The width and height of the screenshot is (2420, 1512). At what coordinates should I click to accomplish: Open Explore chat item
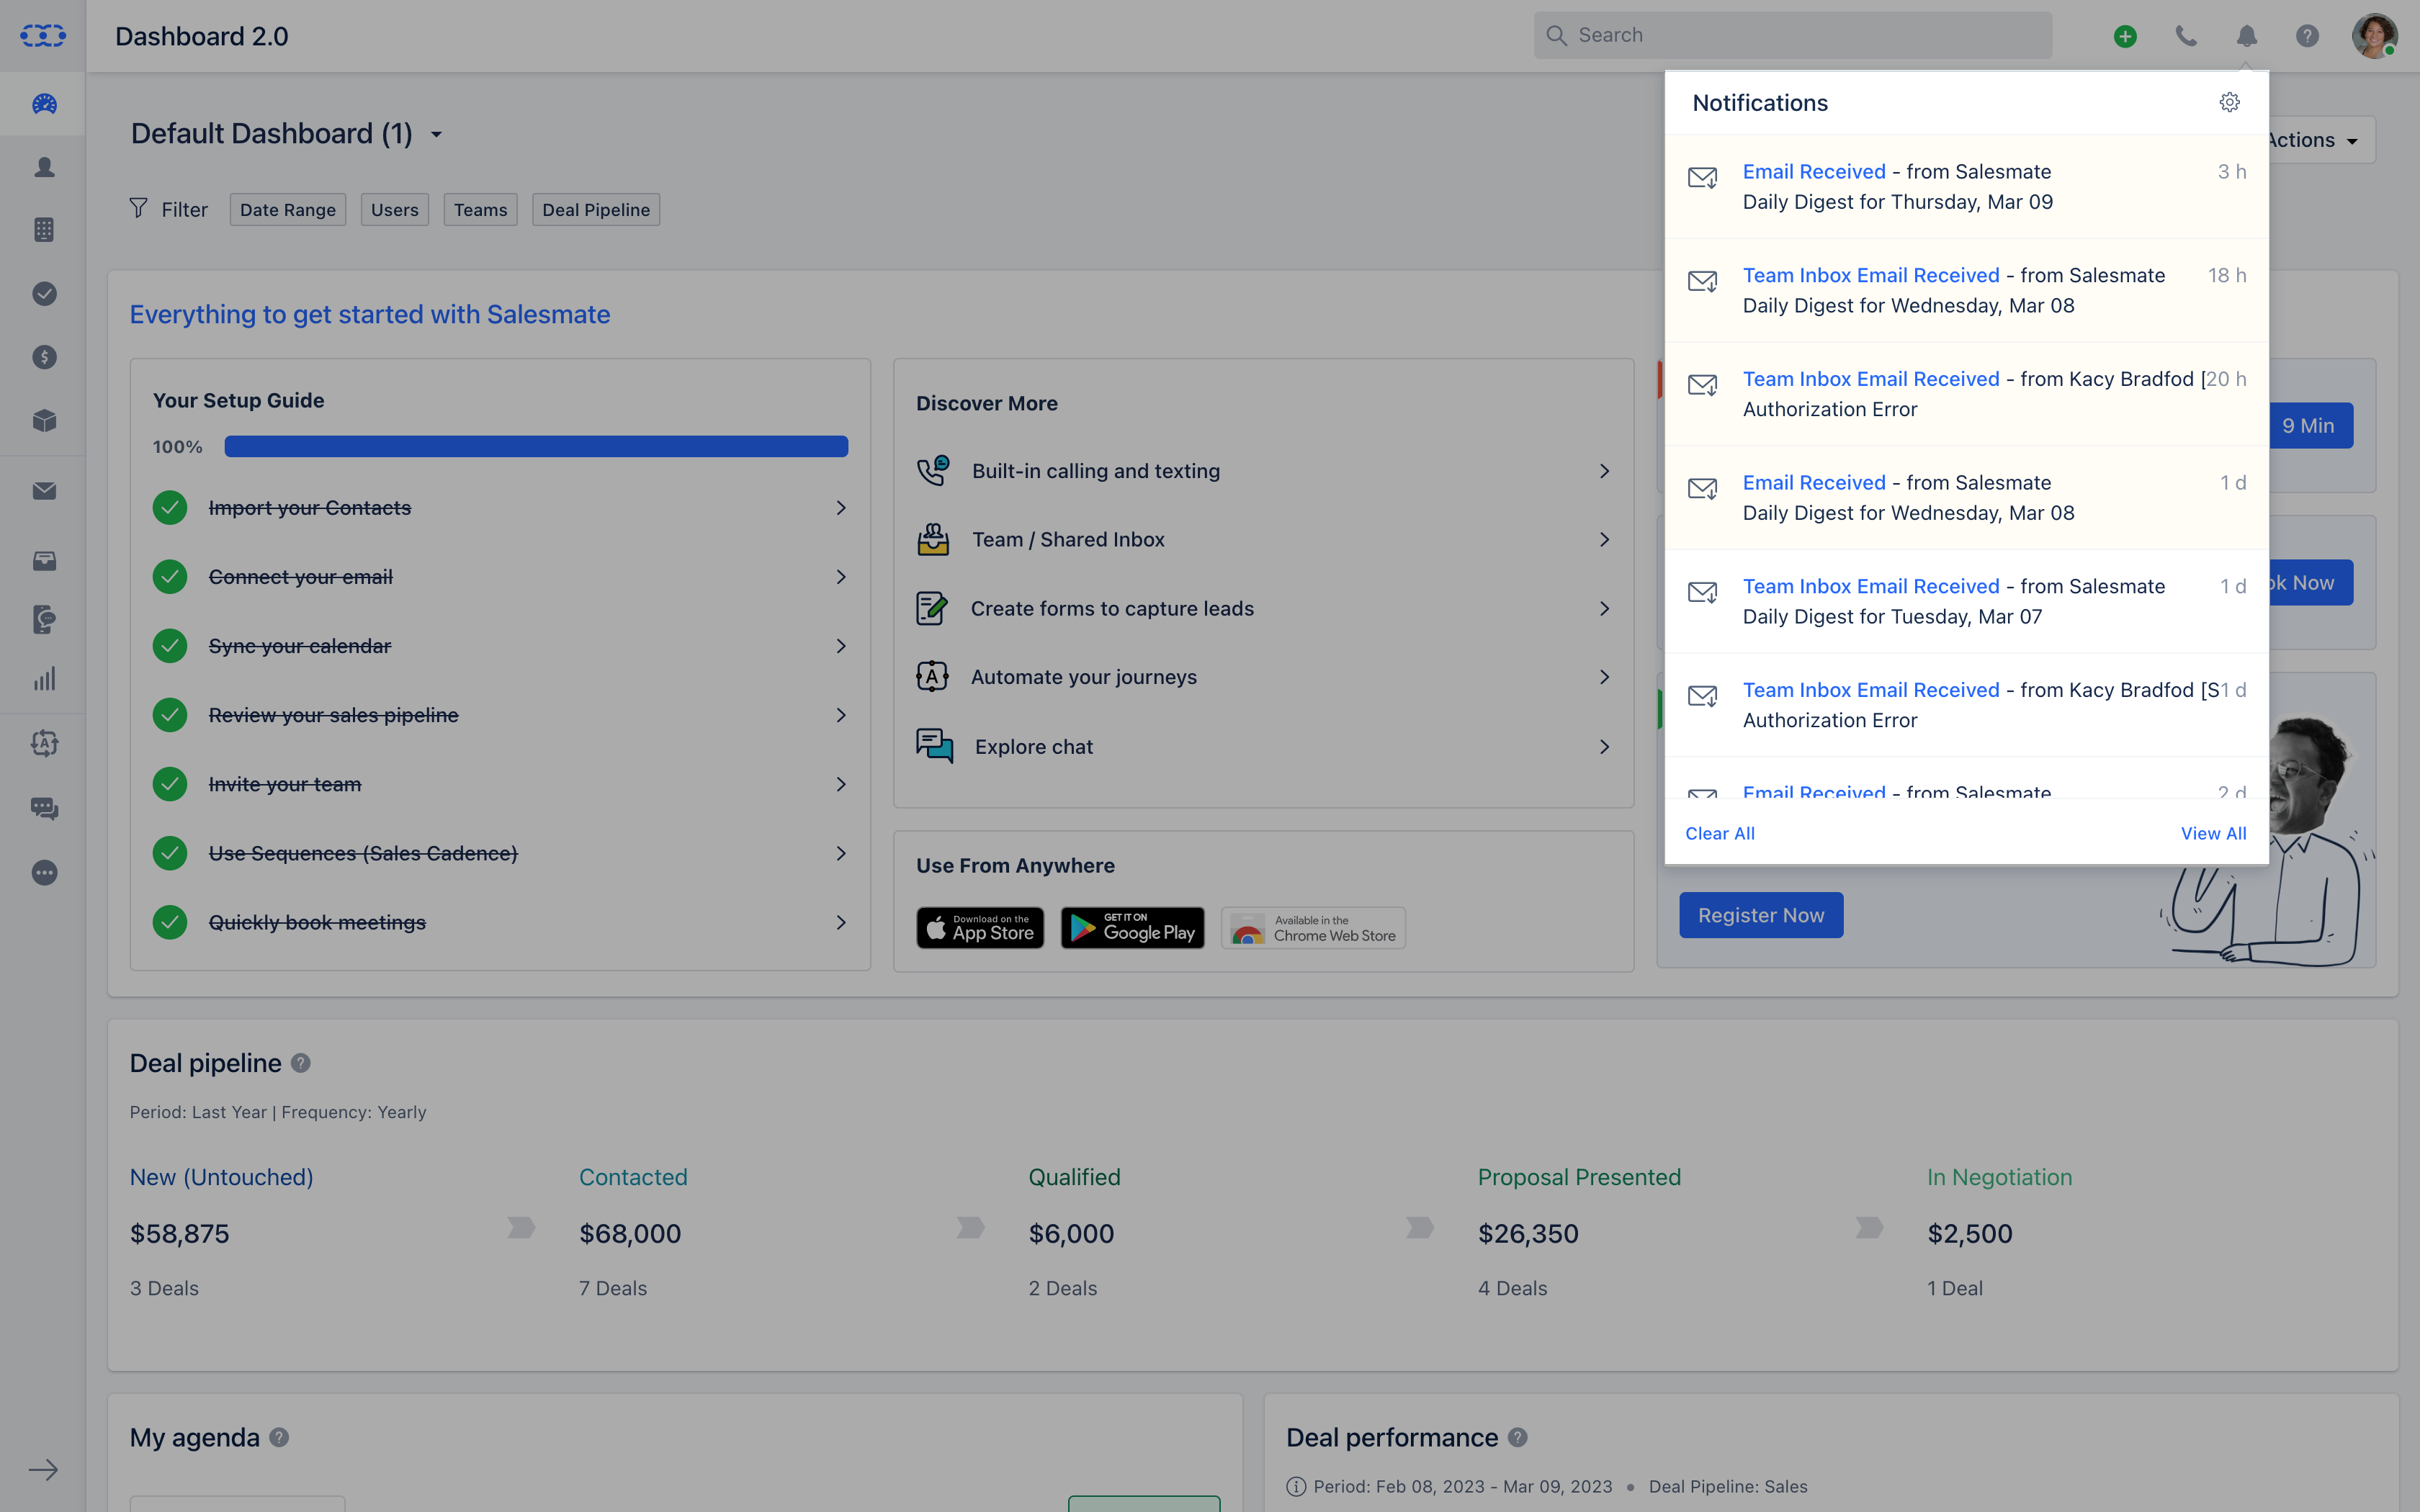click(1264, 747)
